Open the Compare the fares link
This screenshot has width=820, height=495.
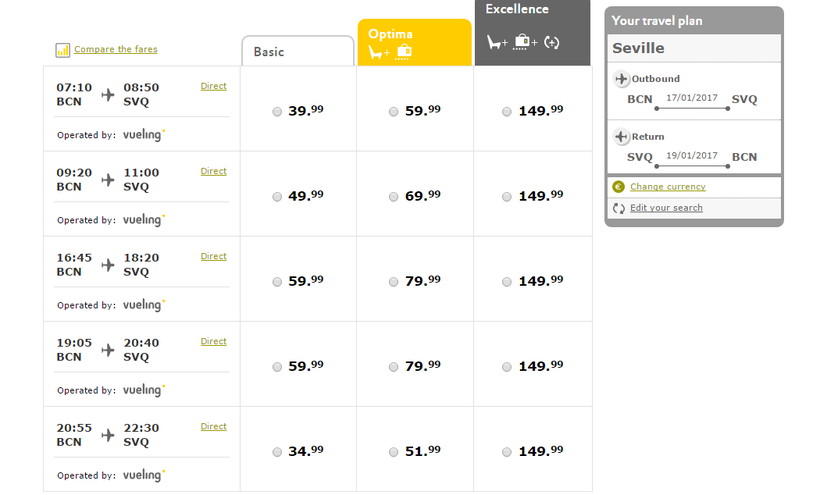(x=115, y=50)
